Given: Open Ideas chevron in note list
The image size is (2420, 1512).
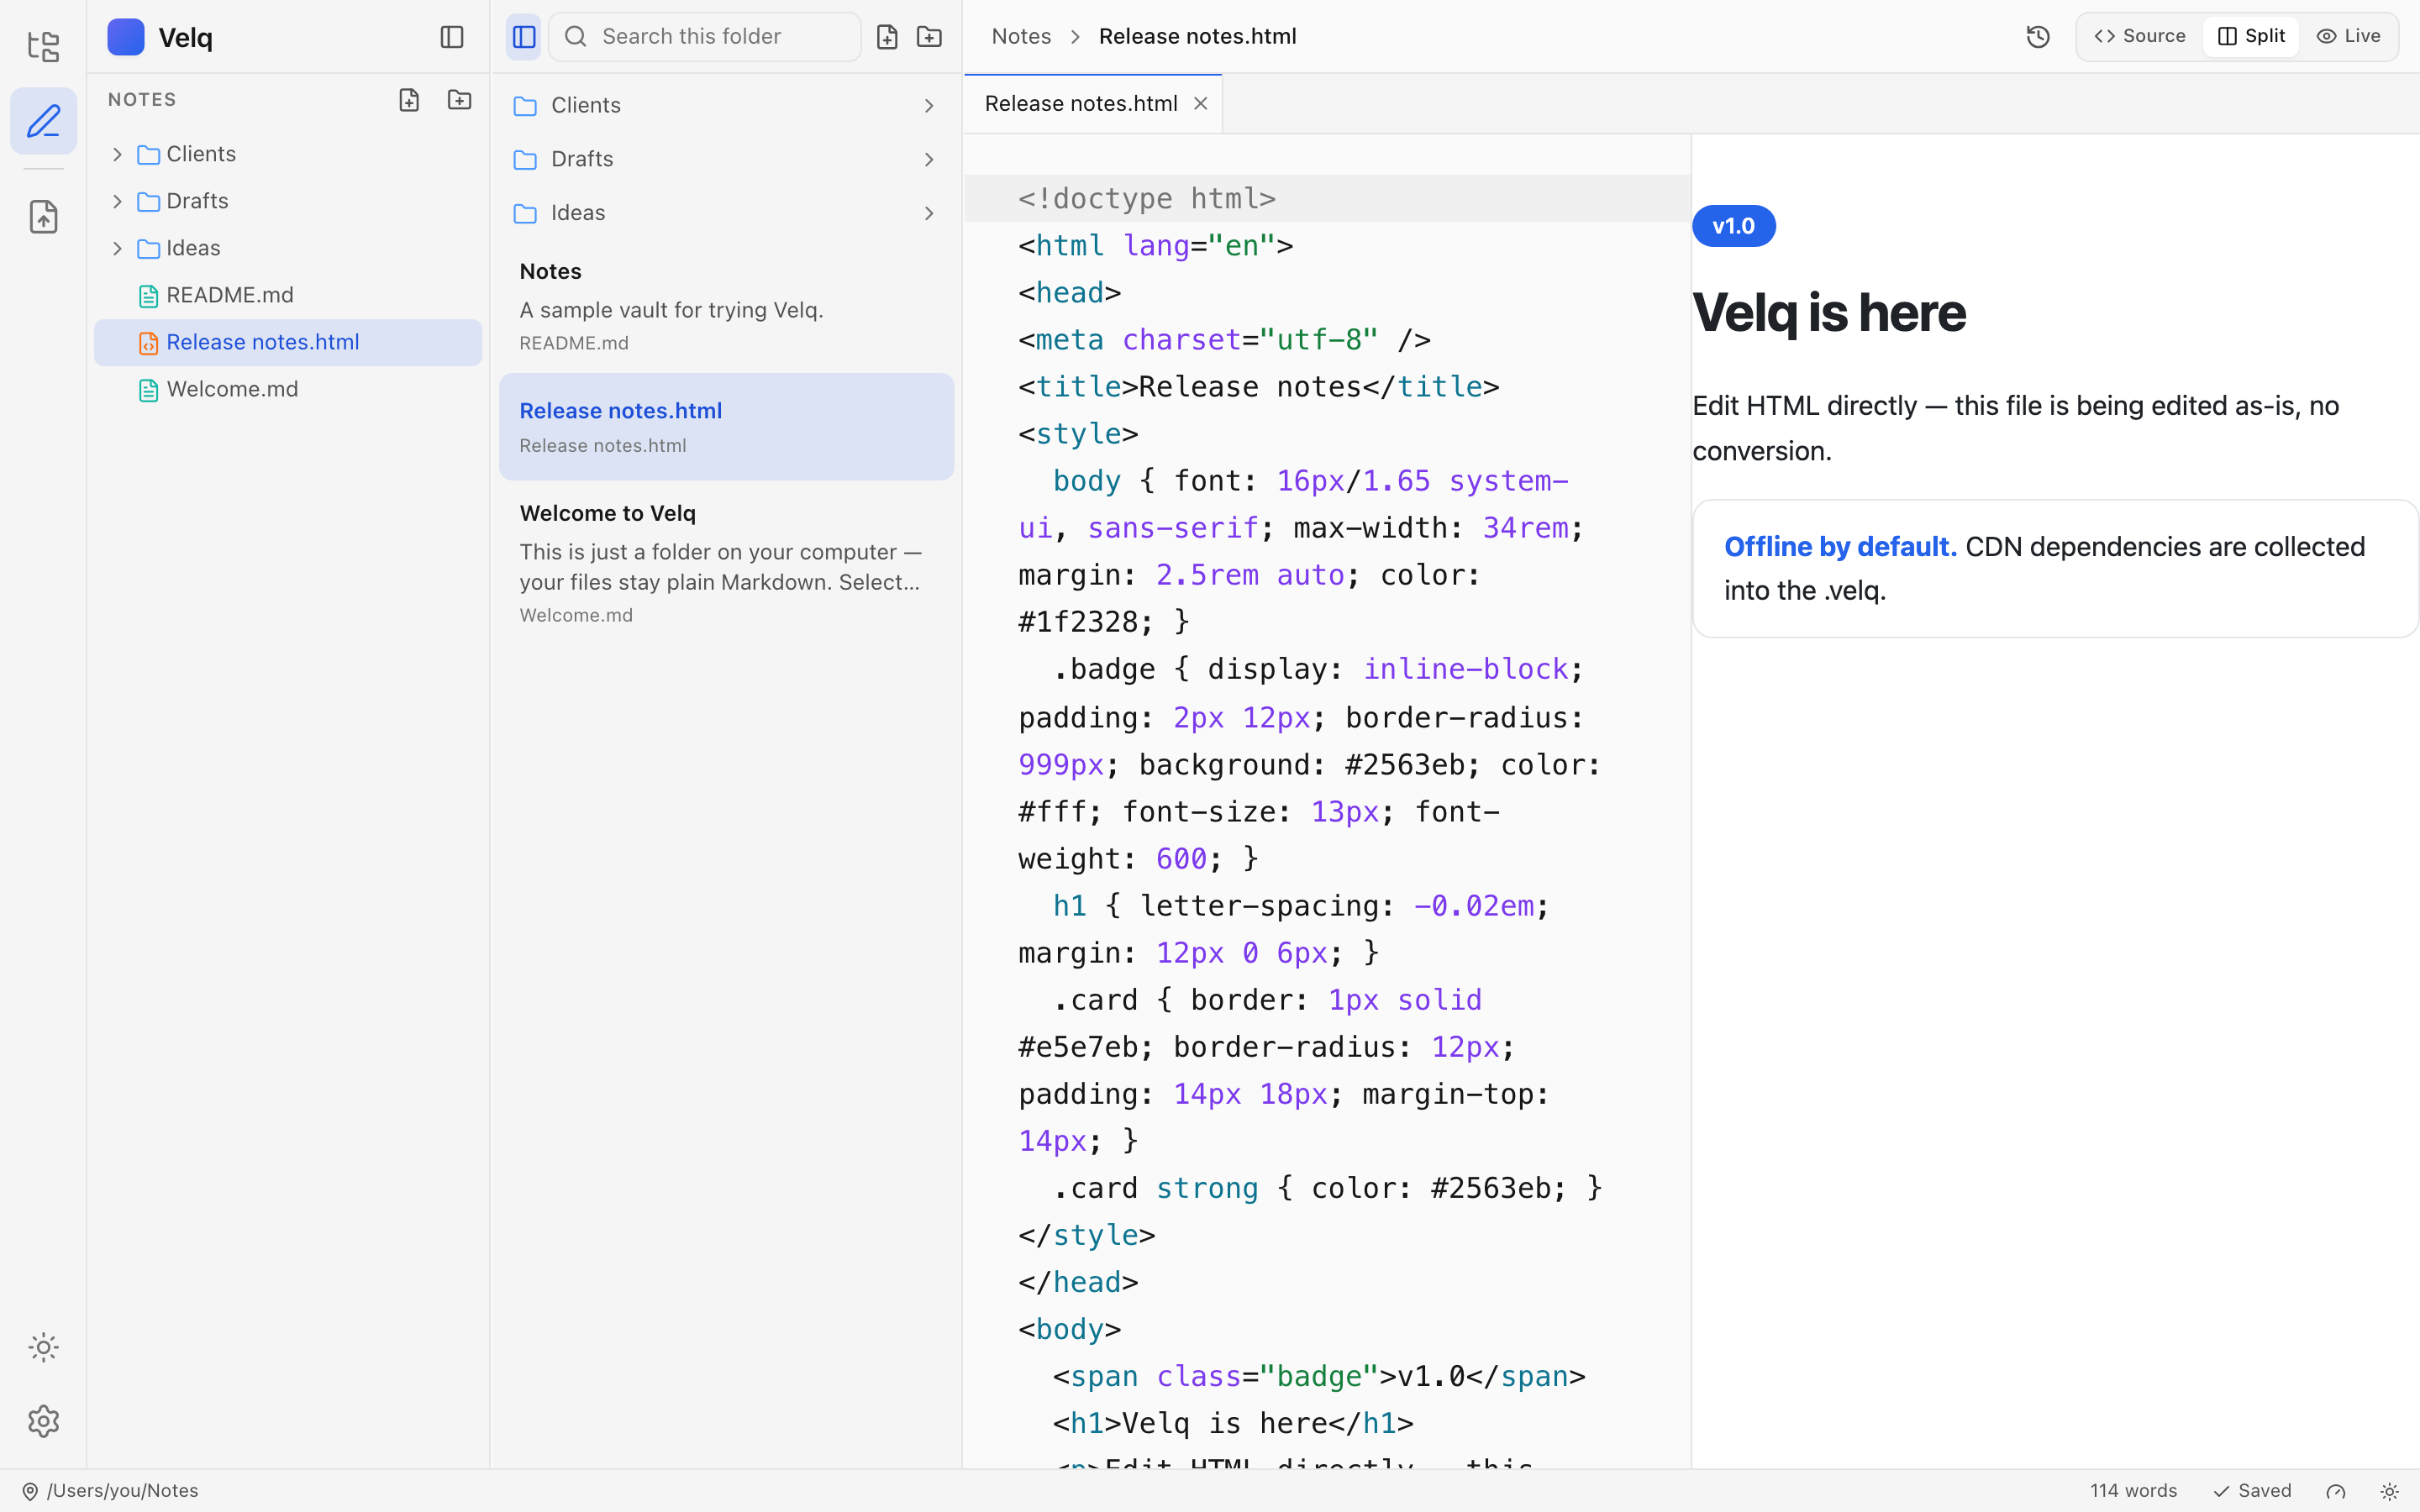Looking at the screenshot, I should (x=929, y=213).
